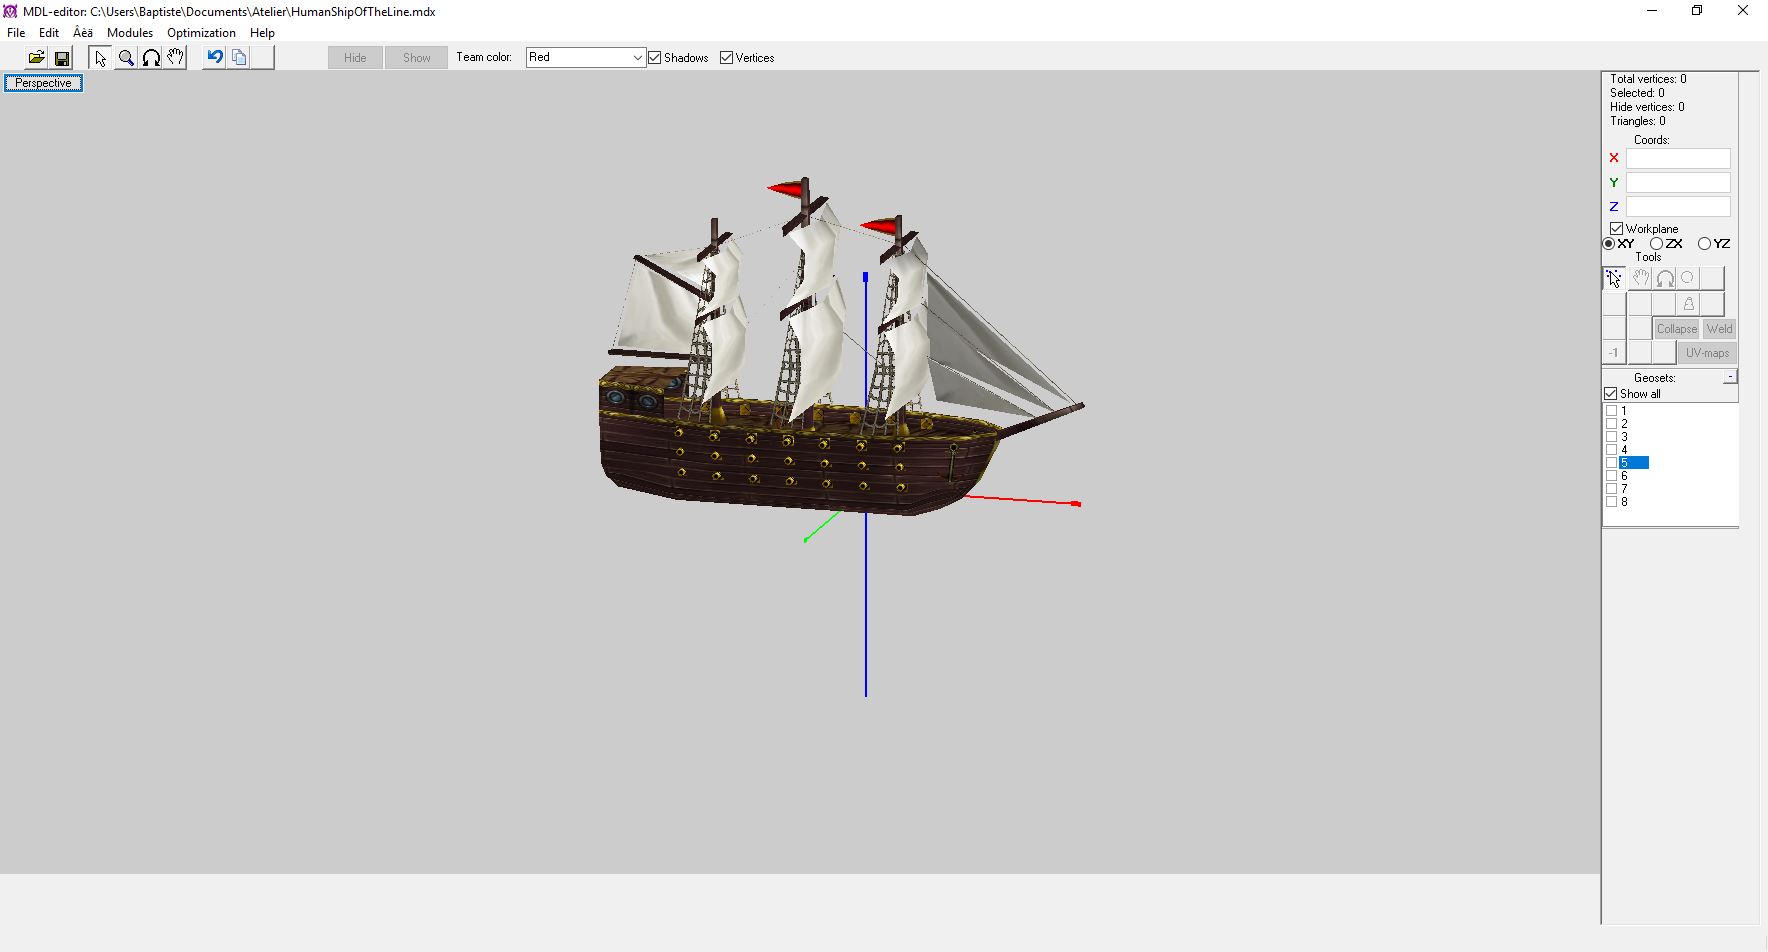Screen dimensions: 1768x952
Task: Select the XY workplane radio button
Action: point(1609,244)
